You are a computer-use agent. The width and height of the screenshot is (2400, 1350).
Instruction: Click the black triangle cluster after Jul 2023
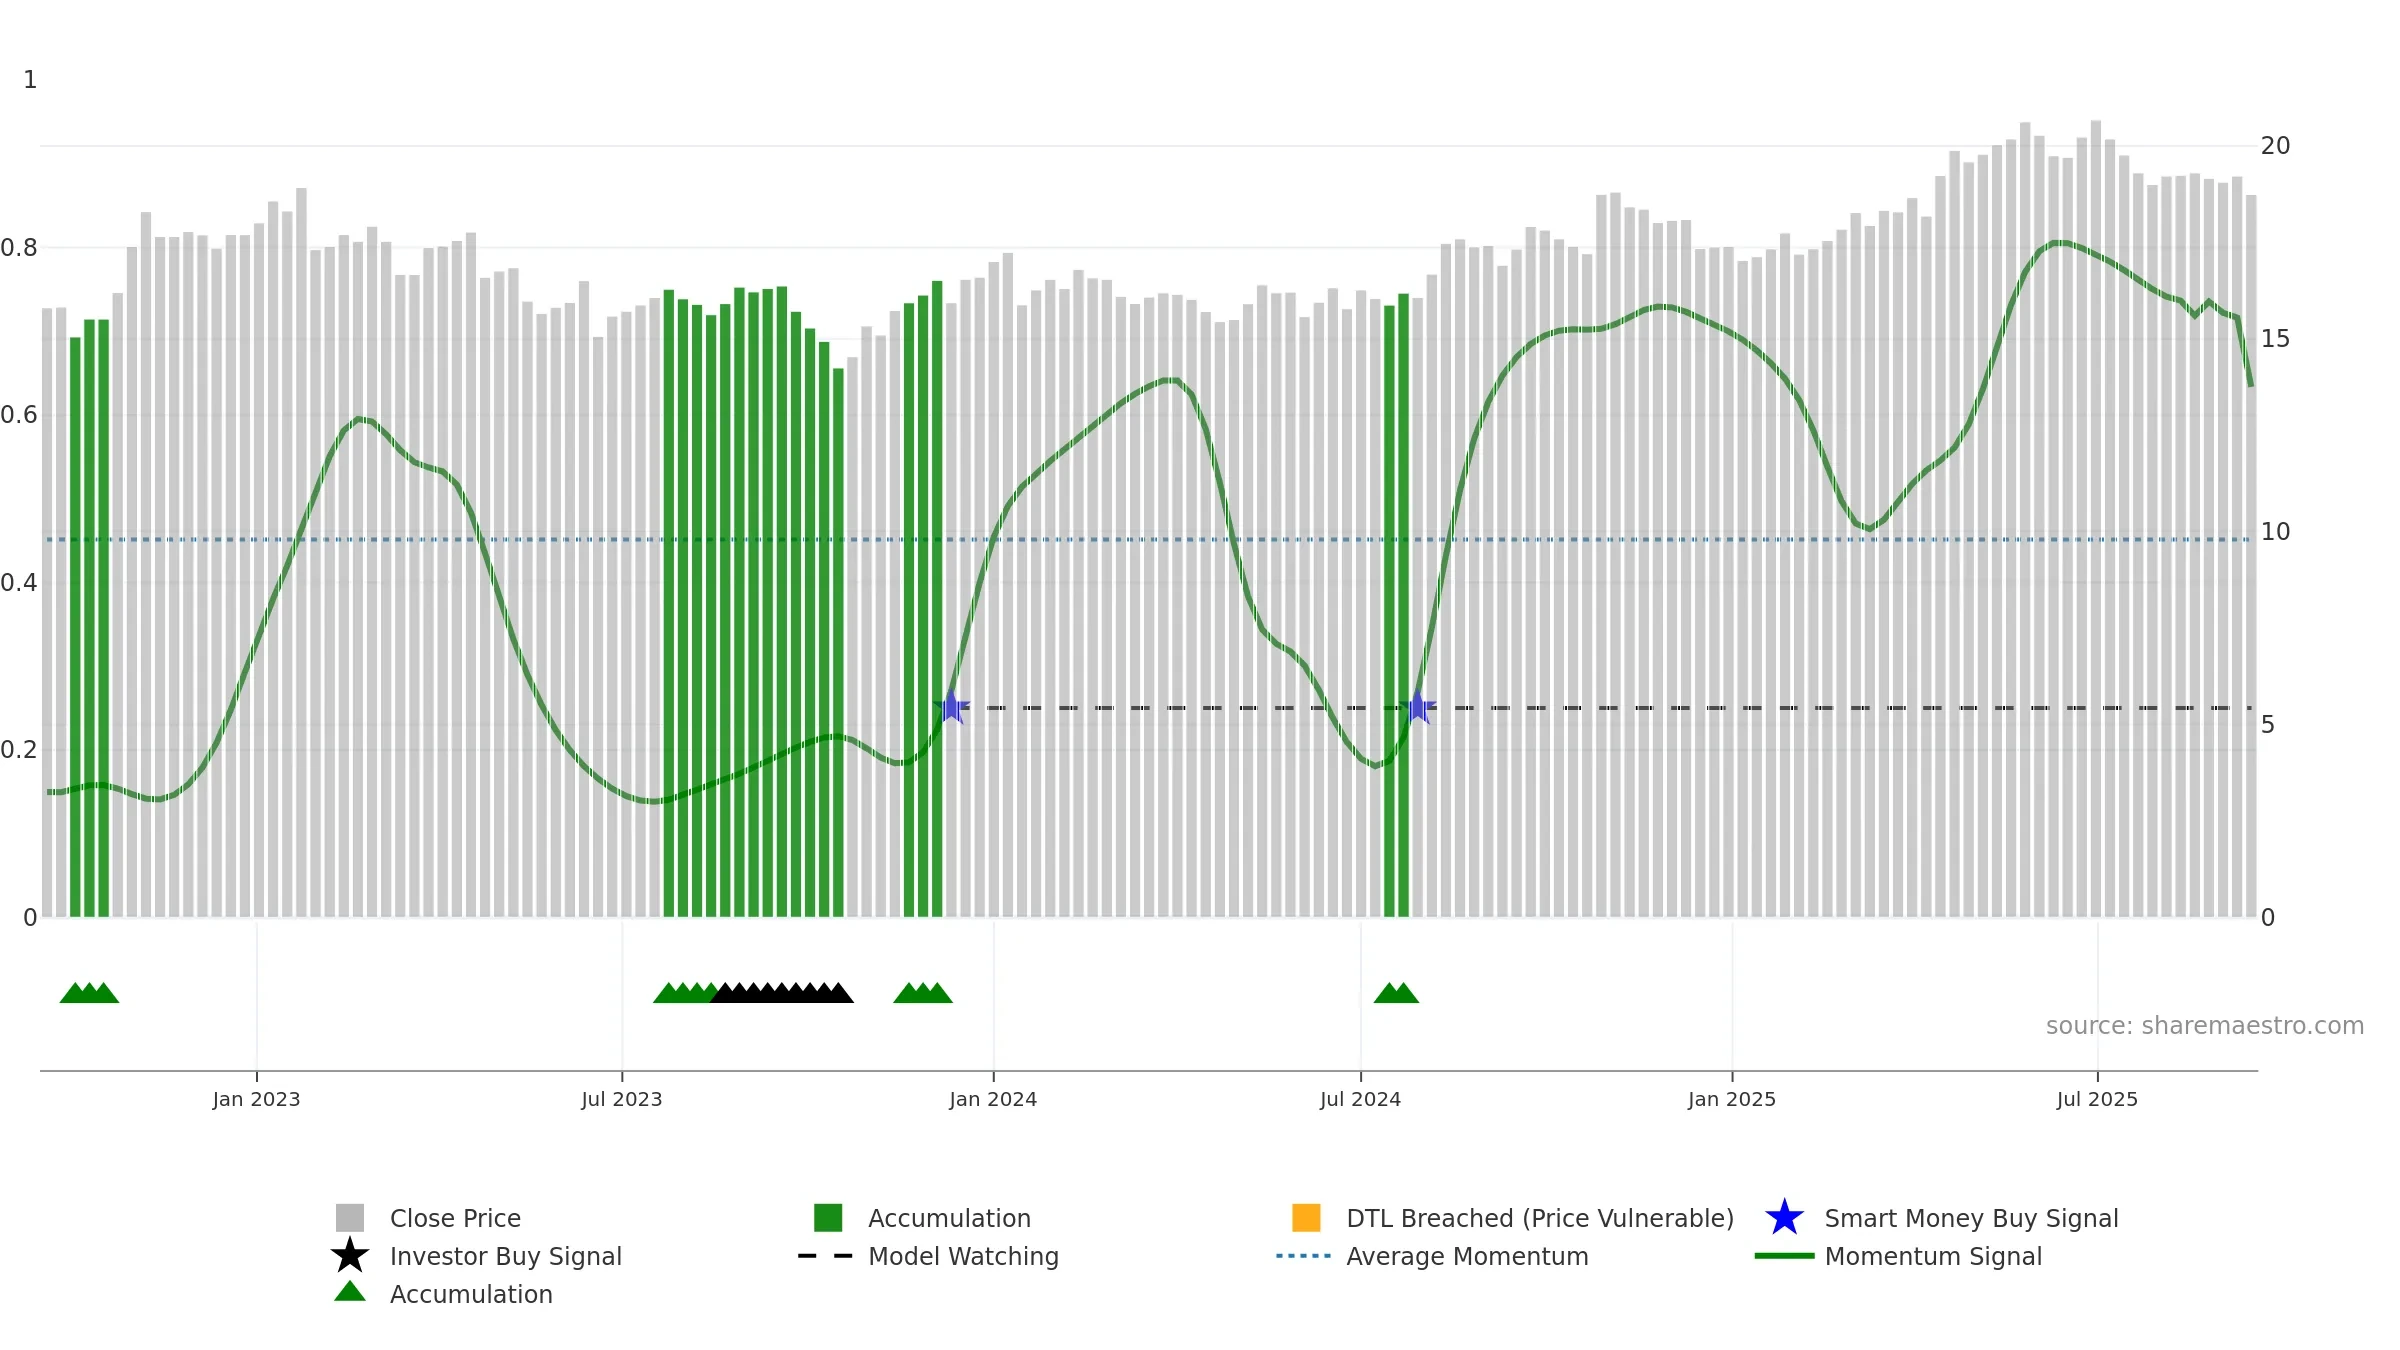click(x=782, y=993)
